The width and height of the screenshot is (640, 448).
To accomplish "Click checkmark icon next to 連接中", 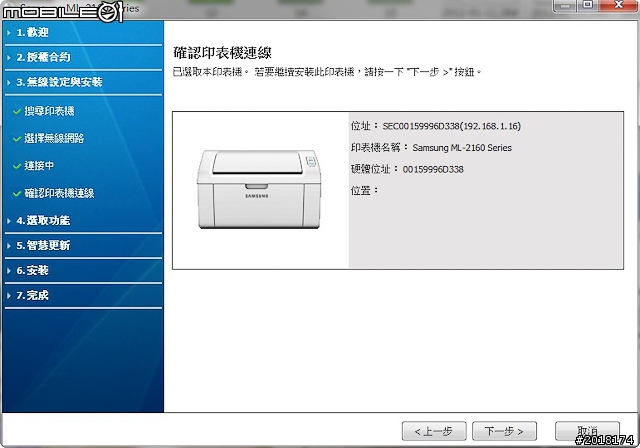I will tap(17, 166).
